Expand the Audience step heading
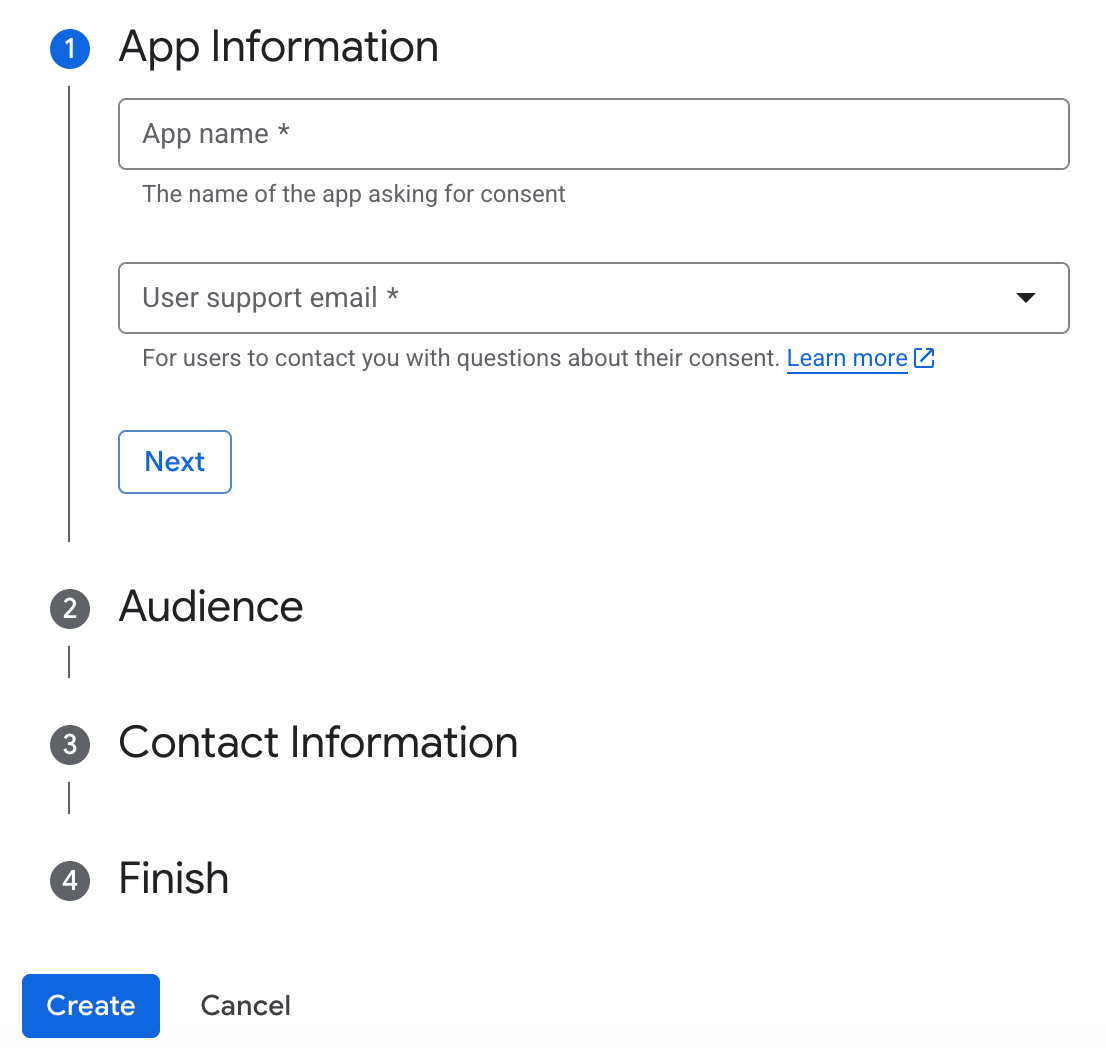The height and width of the screenshot is (1048, 1106). pyautogui.click(x=211, y=607)
